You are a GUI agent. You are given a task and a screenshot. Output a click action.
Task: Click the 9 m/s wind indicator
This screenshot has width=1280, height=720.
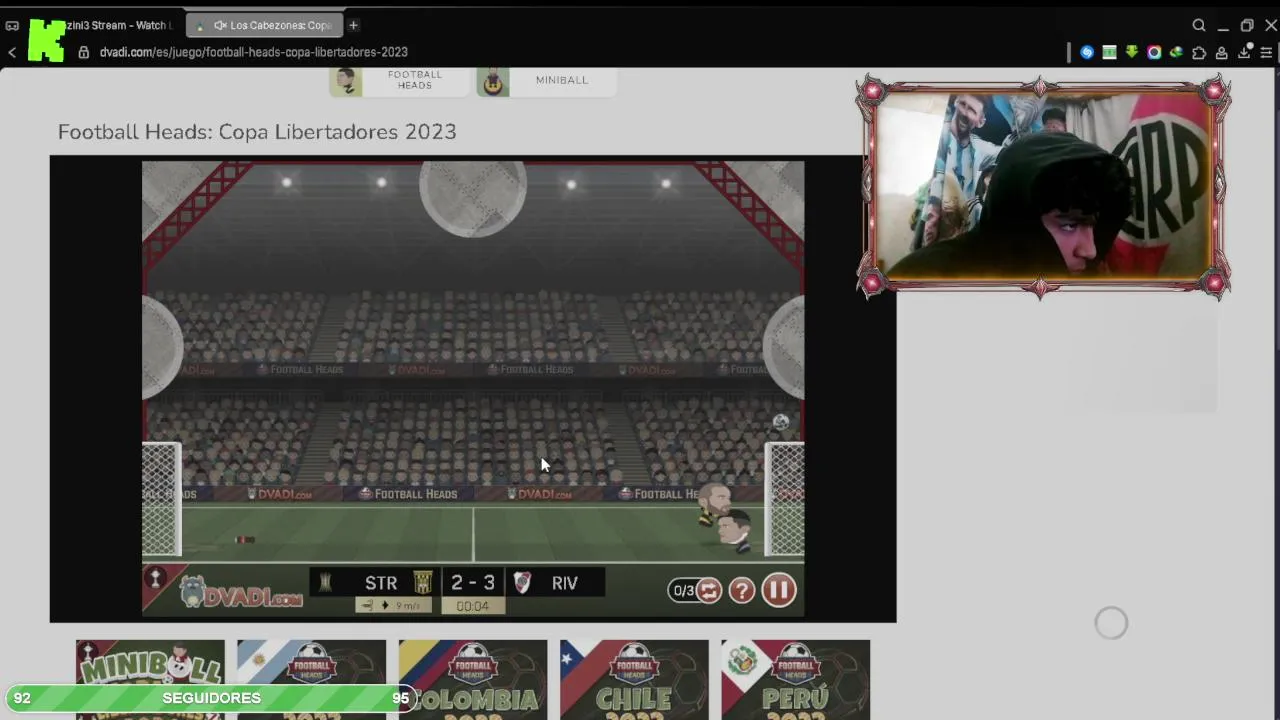coord(395,605)
